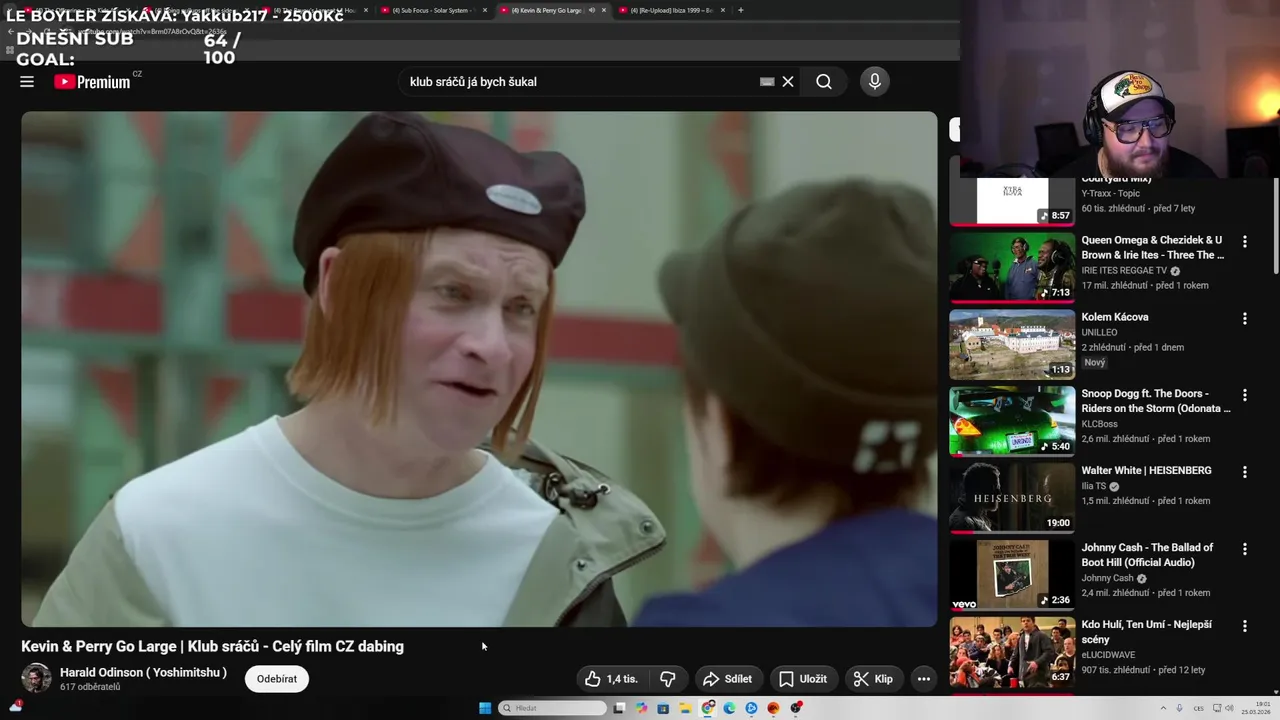The image size is (1280, 720).
Task: Open Queen Omega & Chezidek video thumbnail
Action: [1012, 267]
